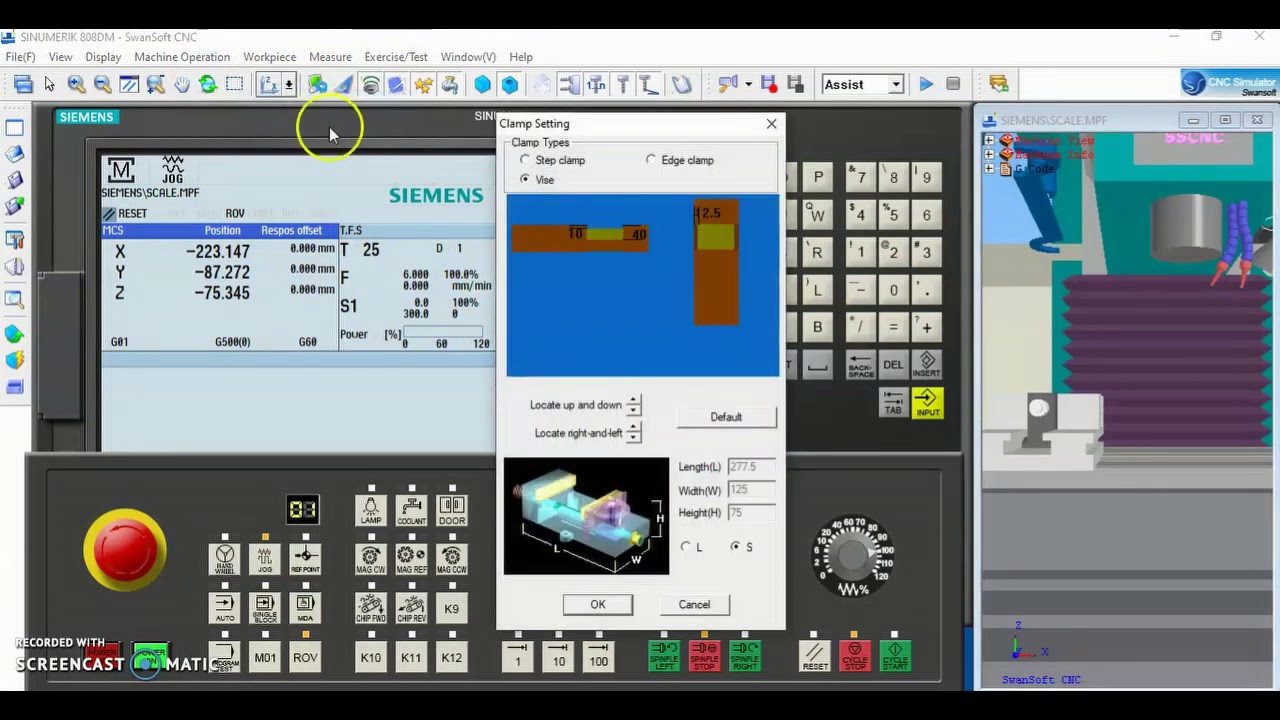Open the Exercise/Test menu
1280x720 pixels.
click(x=396, y=57)
